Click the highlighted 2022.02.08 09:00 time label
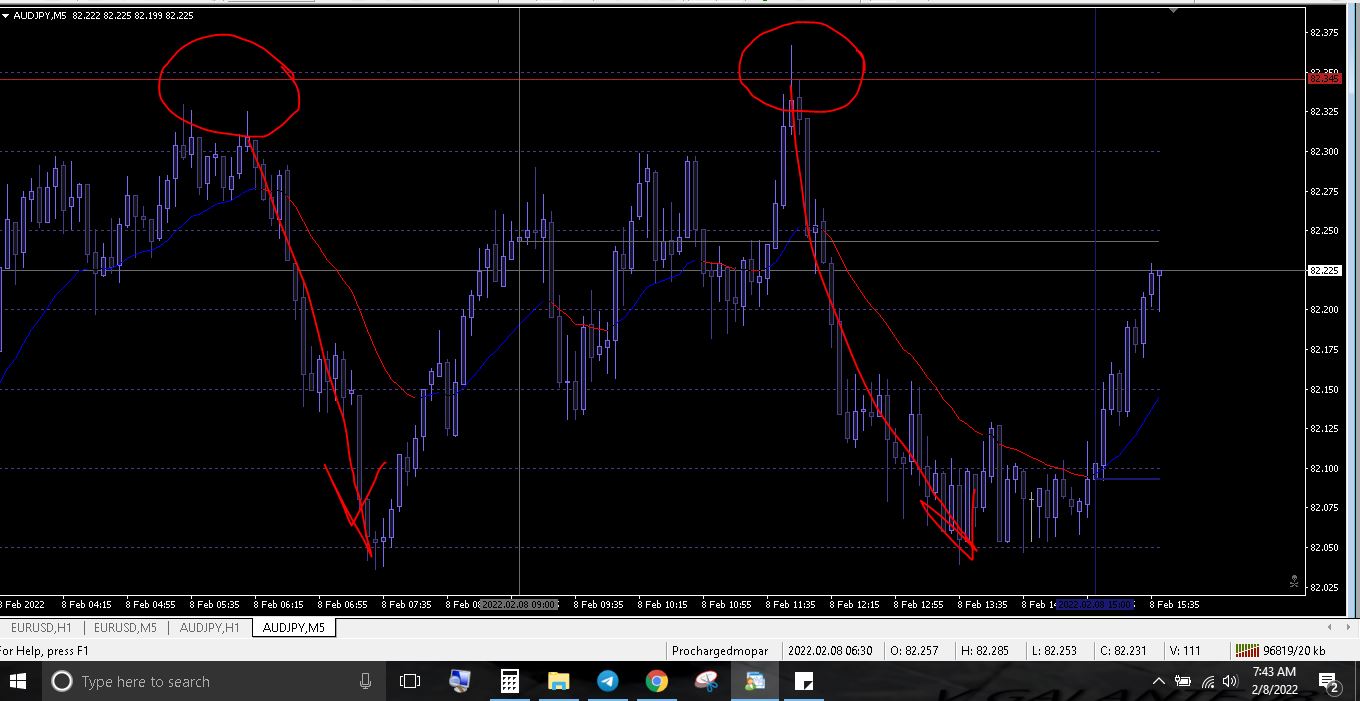The image size is (1360, 701). [x=519, y=604]
